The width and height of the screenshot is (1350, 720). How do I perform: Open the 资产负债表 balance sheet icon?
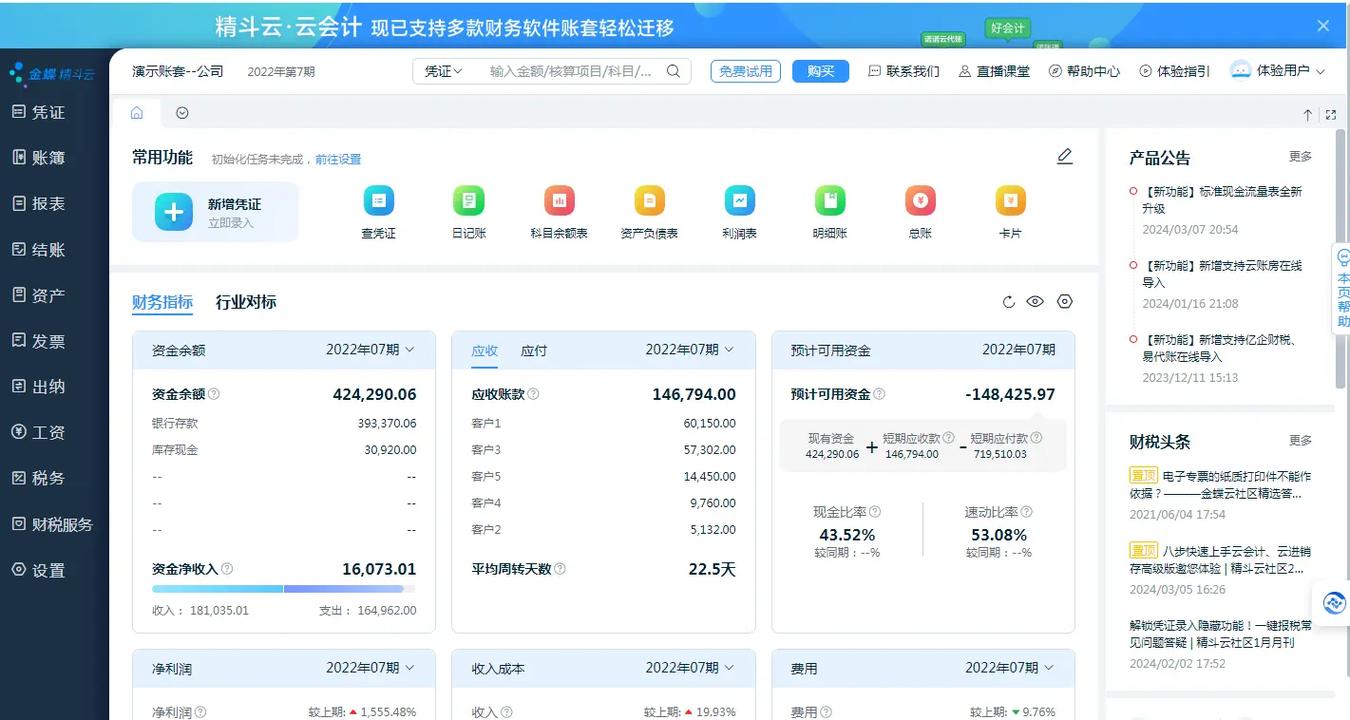click(649, 202)
